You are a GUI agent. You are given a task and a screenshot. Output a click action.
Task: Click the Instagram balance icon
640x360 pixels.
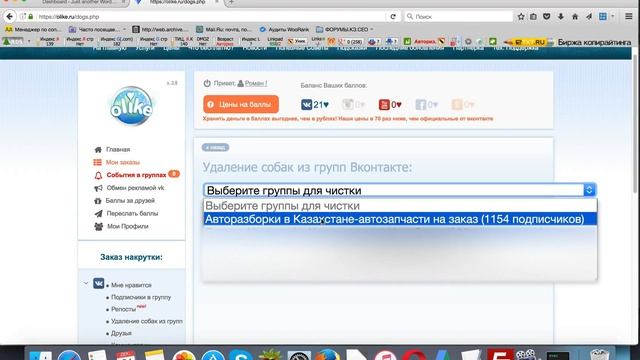pos(347,104)
